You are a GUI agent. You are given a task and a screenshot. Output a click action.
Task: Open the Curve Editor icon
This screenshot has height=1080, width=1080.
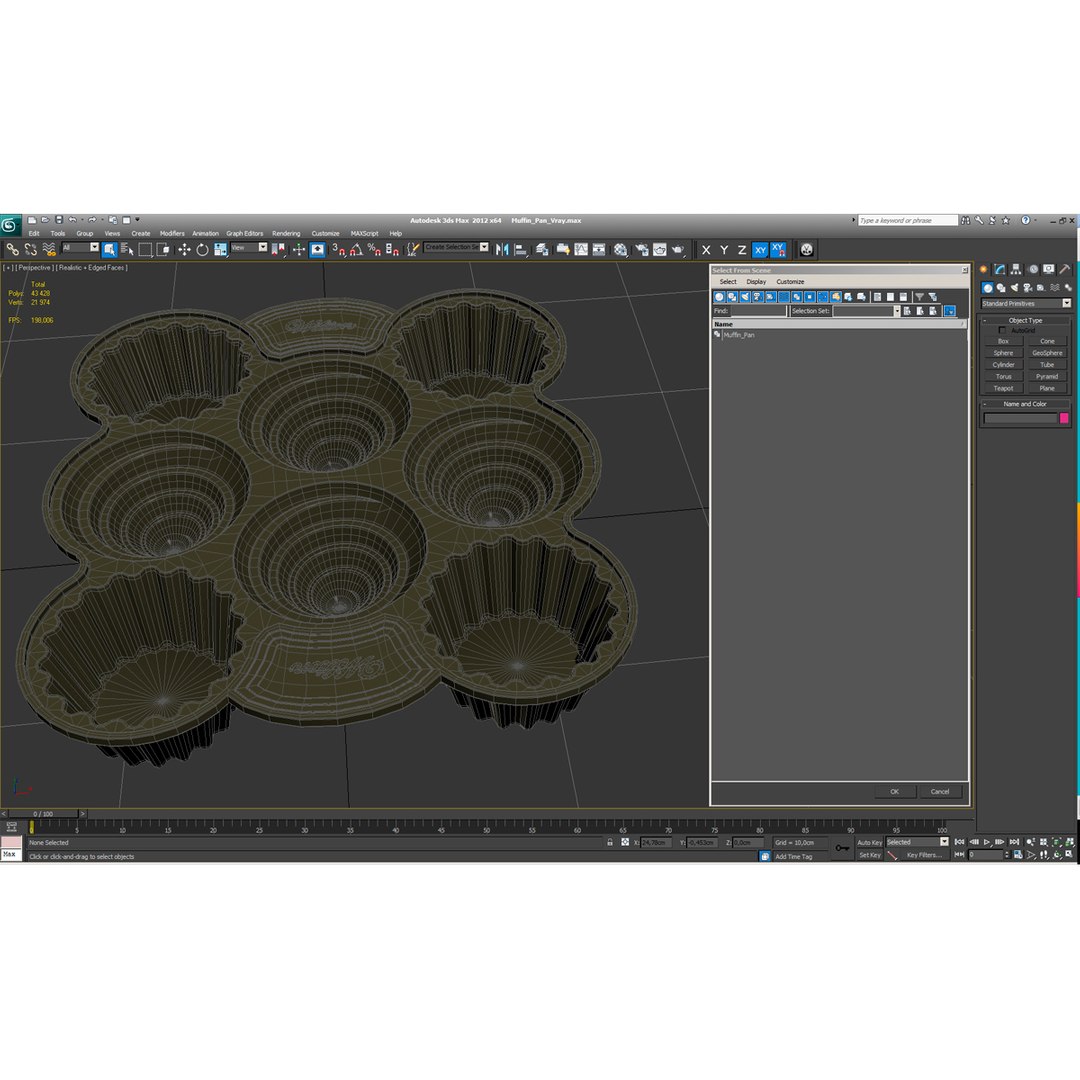[581, 249]
